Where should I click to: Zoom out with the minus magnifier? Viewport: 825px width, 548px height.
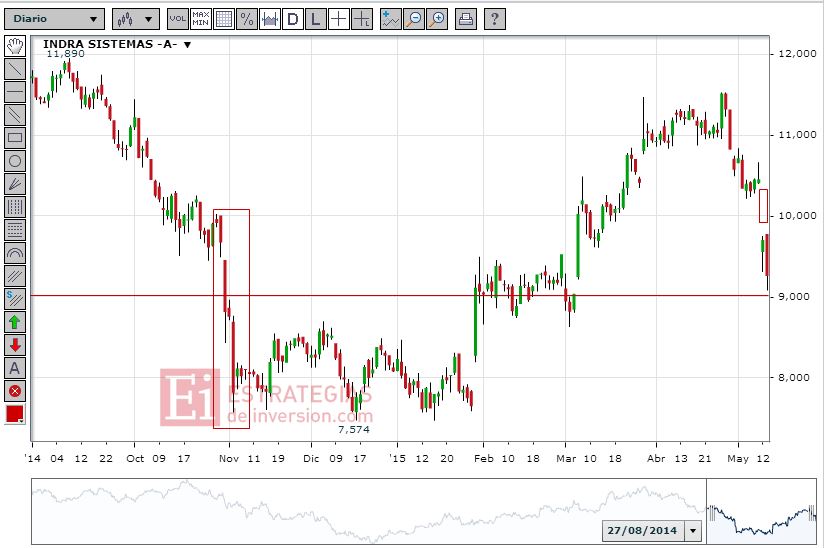pos(414,19)
